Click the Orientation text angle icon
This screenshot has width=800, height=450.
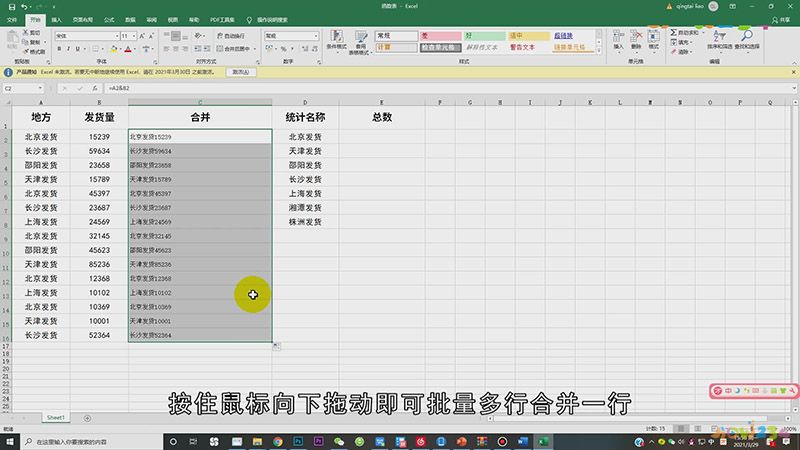pyautogui.click(x=197, y=36)
